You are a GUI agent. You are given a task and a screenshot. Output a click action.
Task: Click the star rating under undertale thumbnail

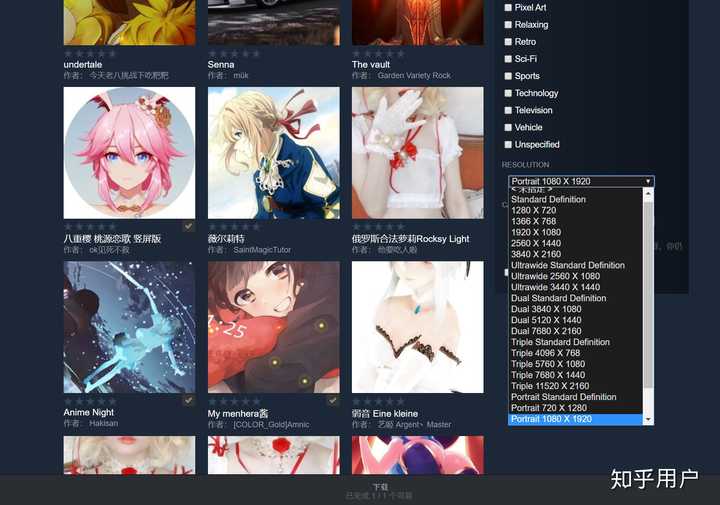(90, 54)
